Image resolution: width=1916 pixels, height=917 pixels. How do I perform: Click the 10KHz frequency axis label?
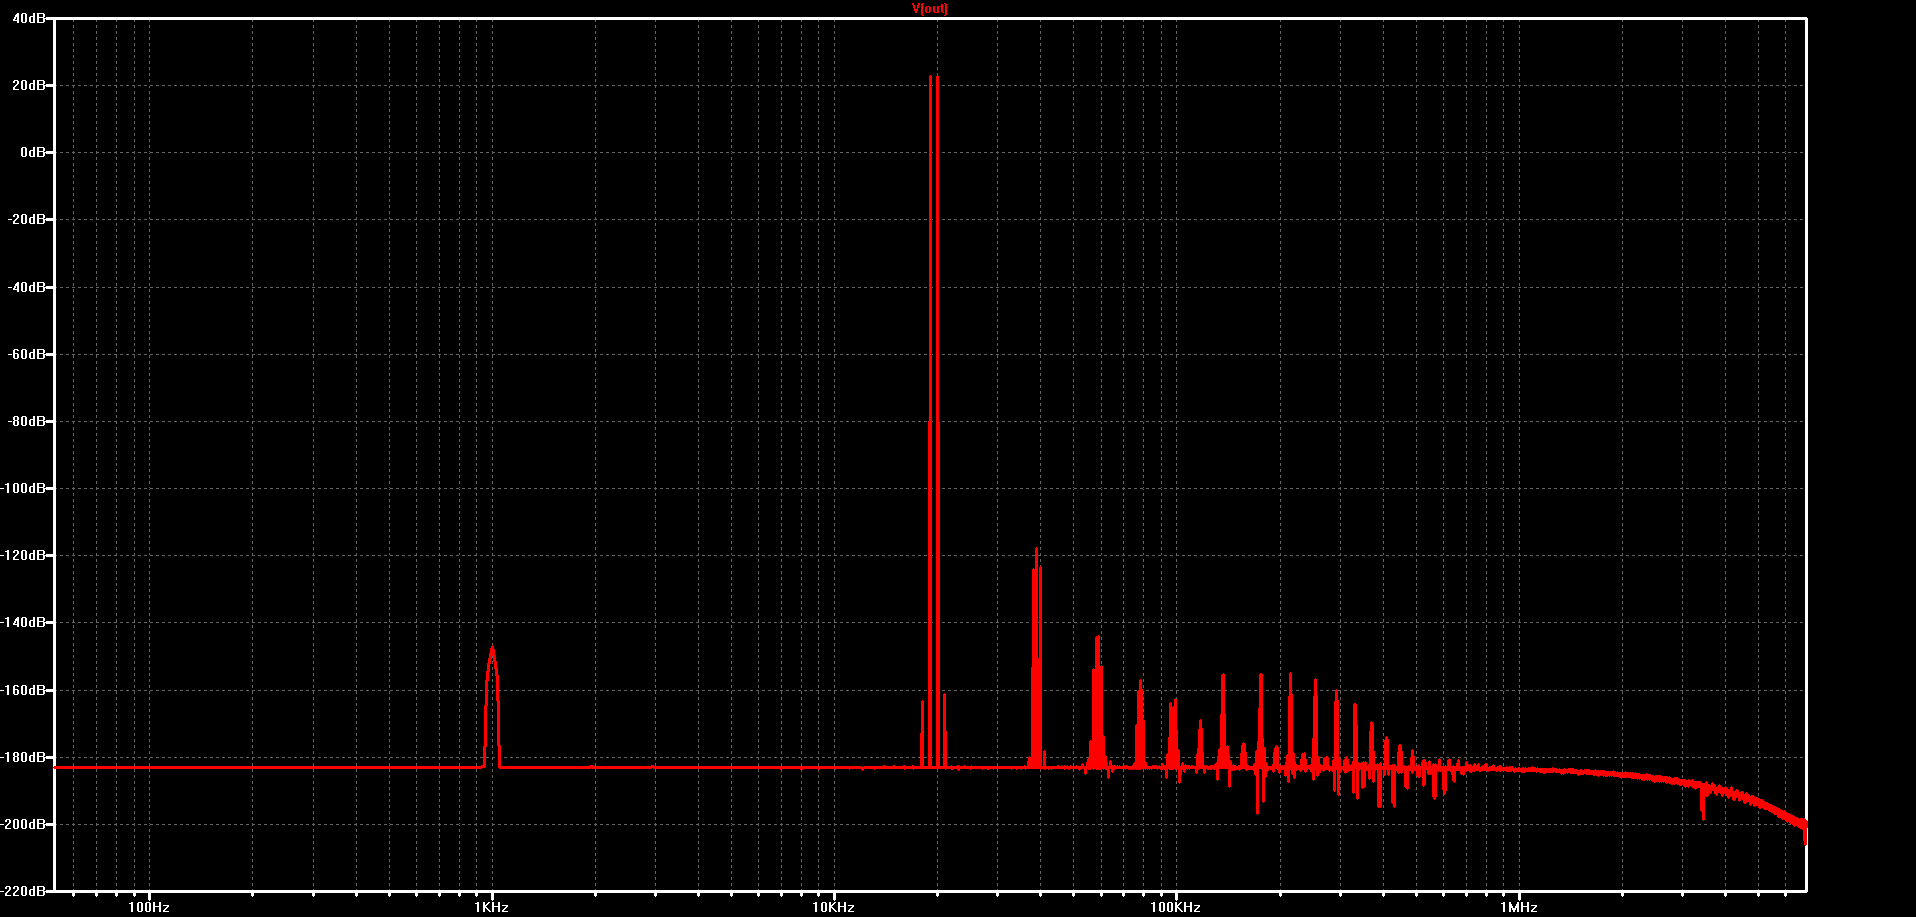[833, 907]
